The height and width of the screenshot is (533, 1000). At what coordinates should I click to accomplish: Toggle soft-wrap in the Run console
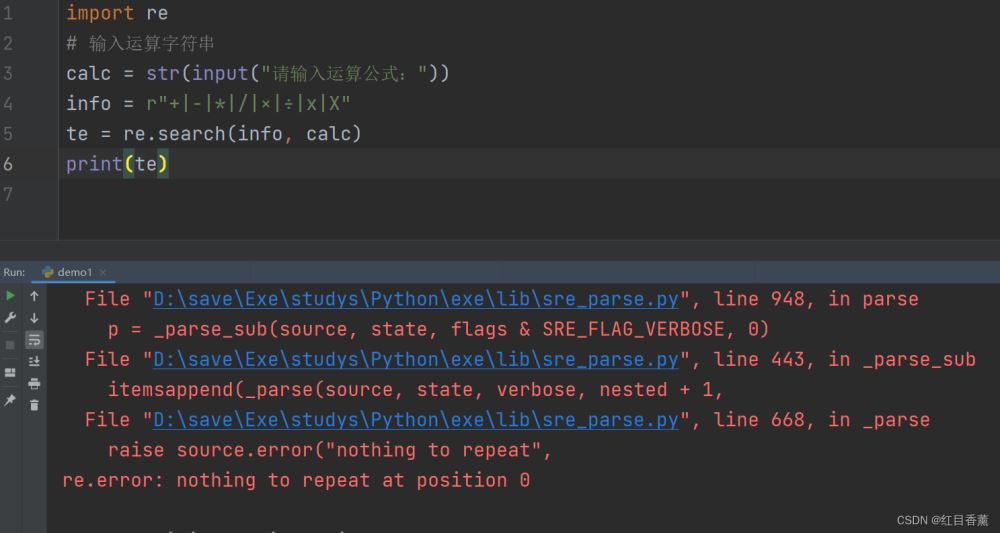coord(34,340)
